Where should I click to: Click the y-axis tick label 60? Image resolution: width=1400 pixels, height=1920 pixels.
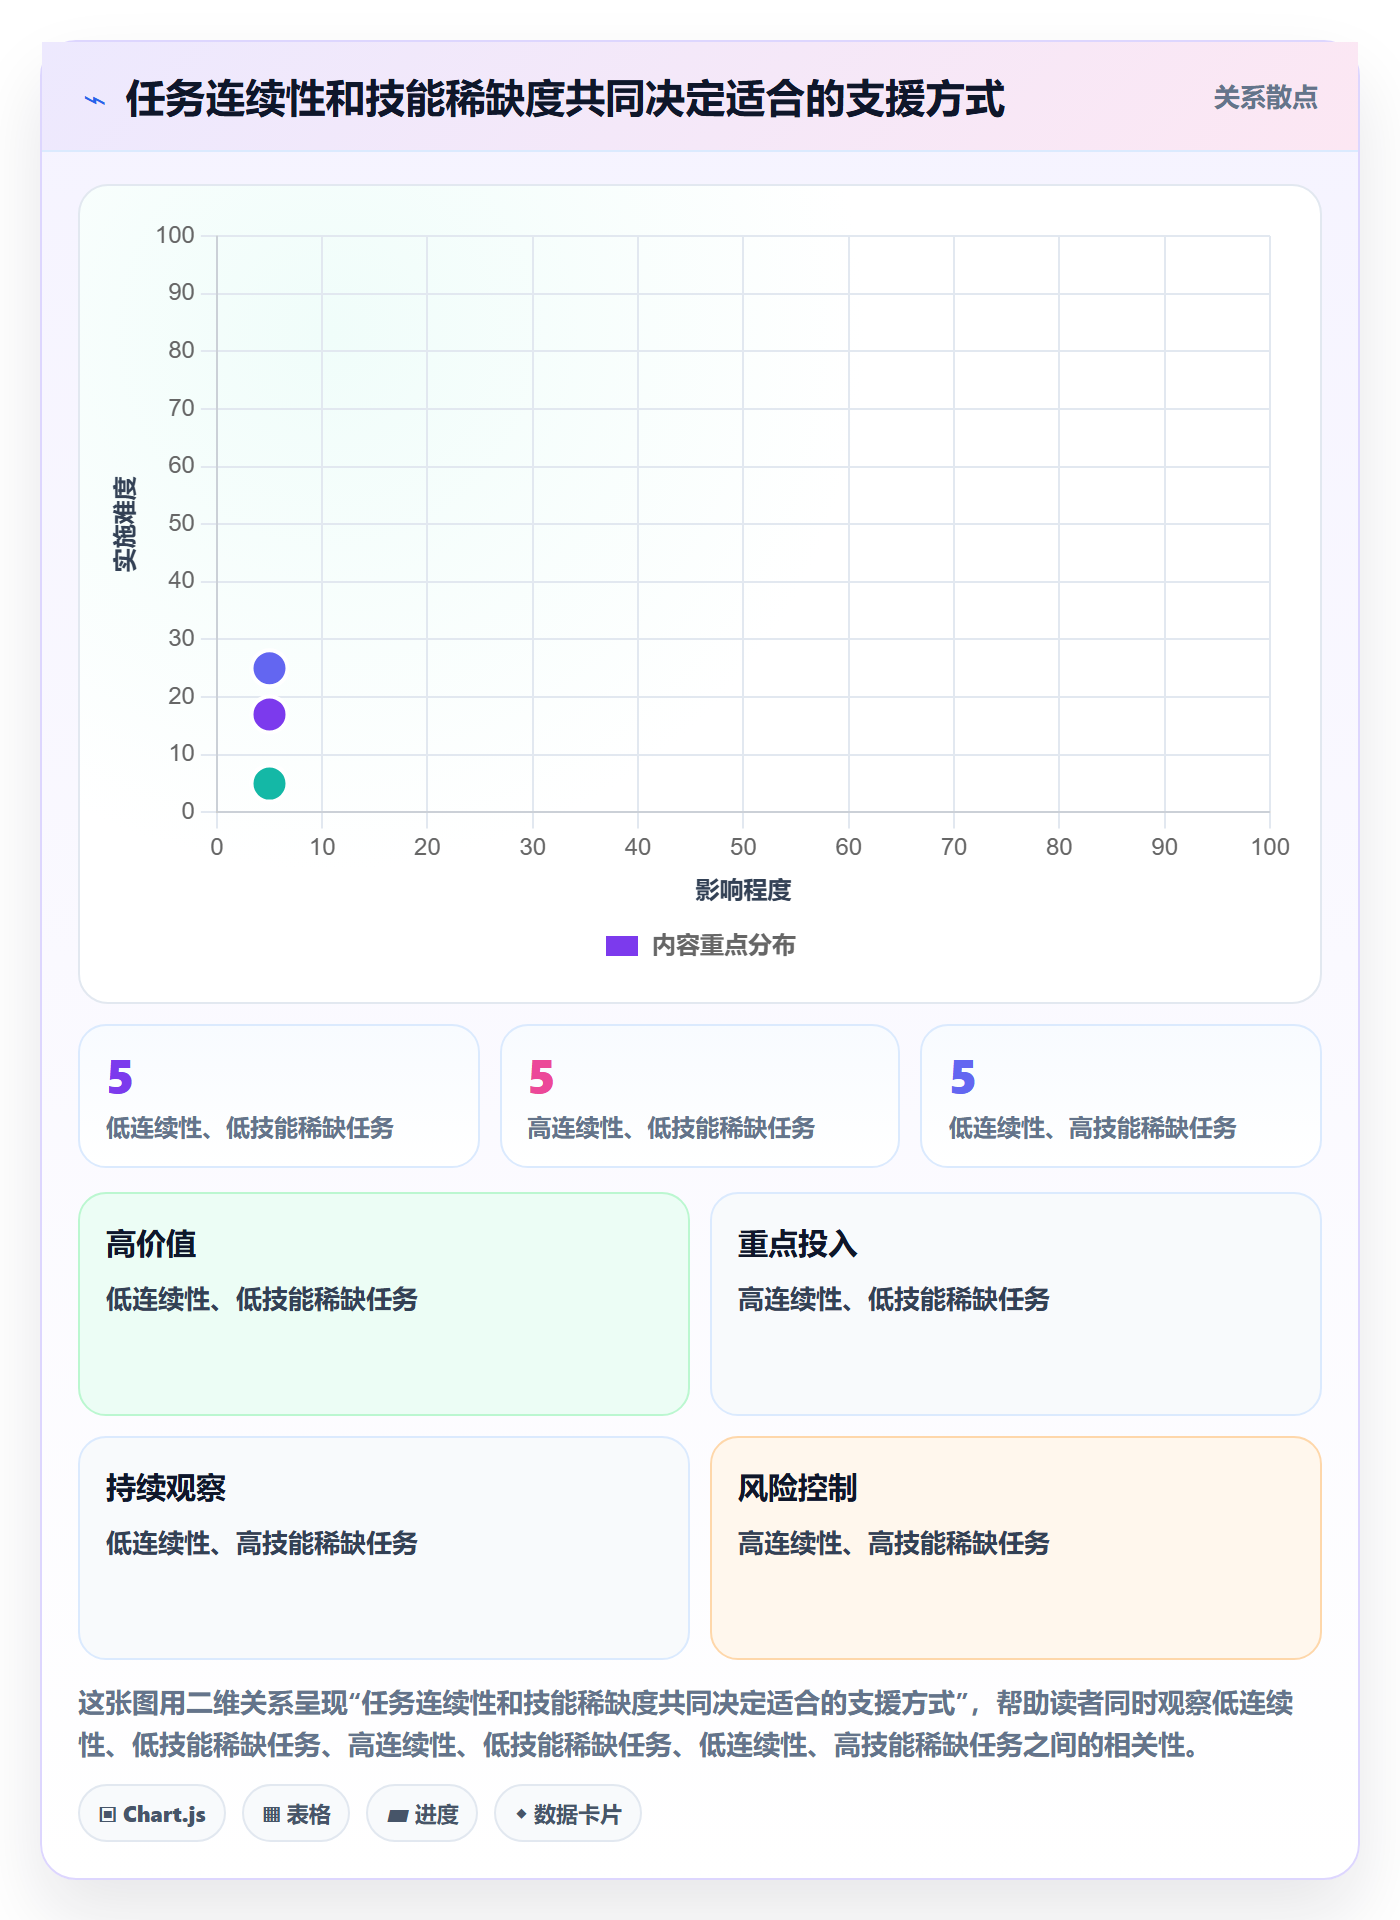coord(181,465)
